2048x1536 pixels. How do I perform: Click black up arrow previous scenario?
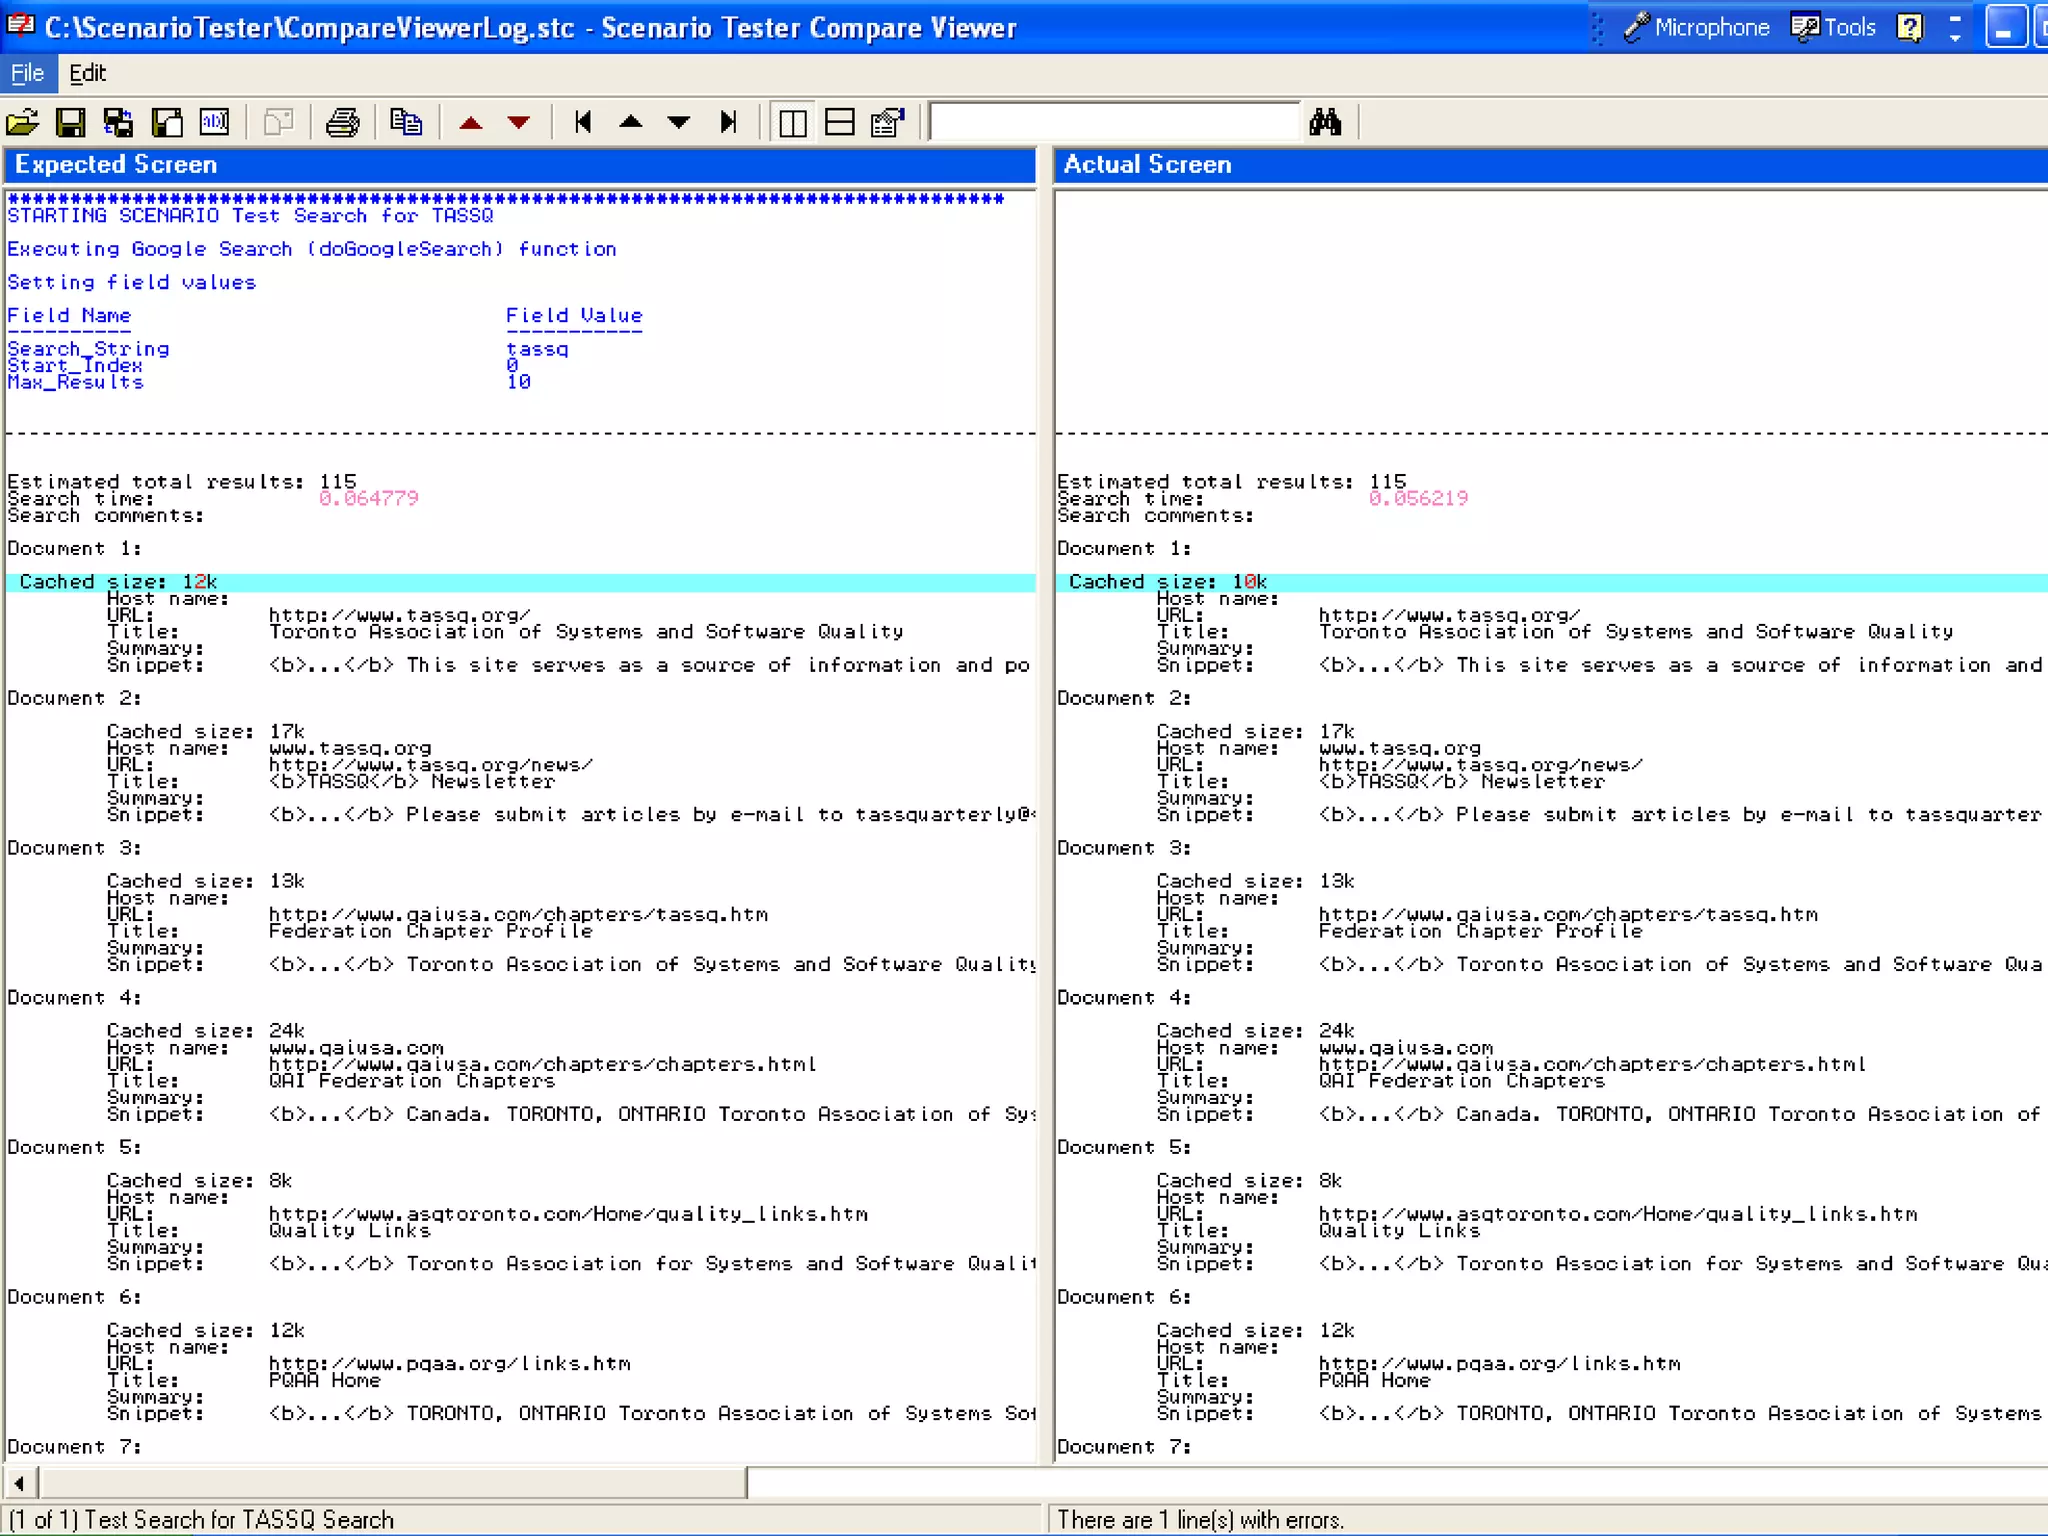631,122
